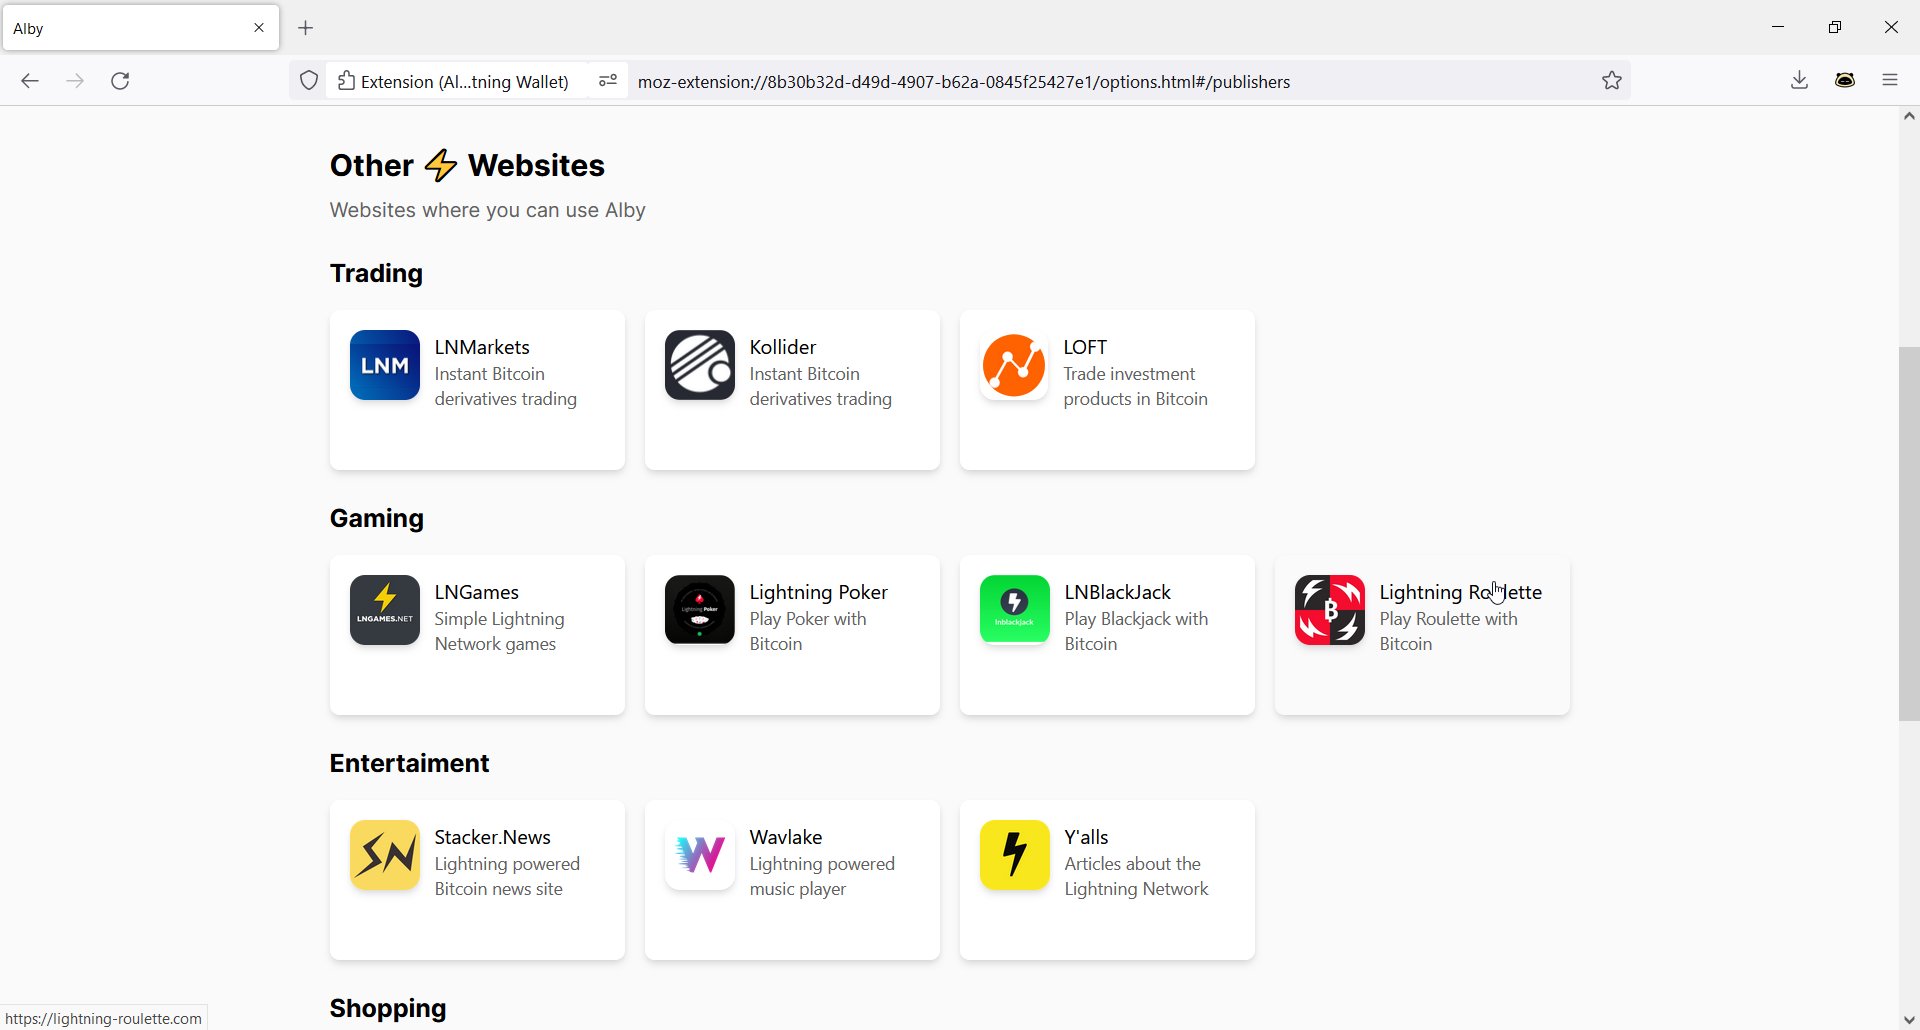Click the 'Play Poker with Bitcoin' description

[808, 632]
